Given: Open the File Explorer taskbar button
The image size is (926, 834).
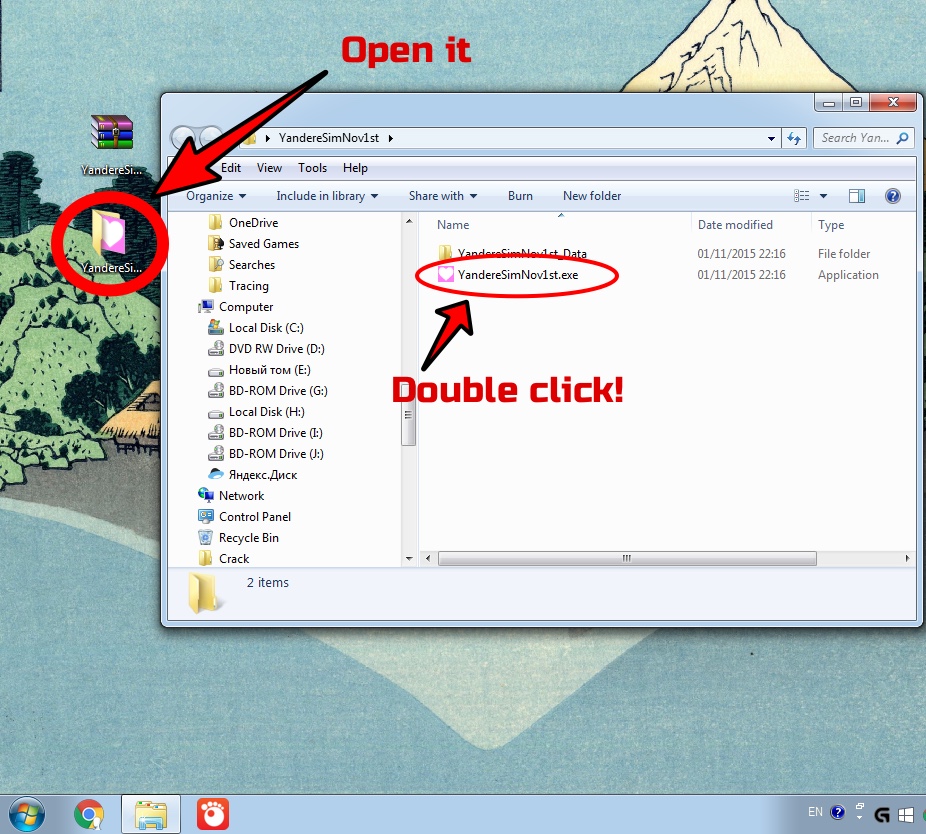Looking at the screenshot, I should coord(151,815).
